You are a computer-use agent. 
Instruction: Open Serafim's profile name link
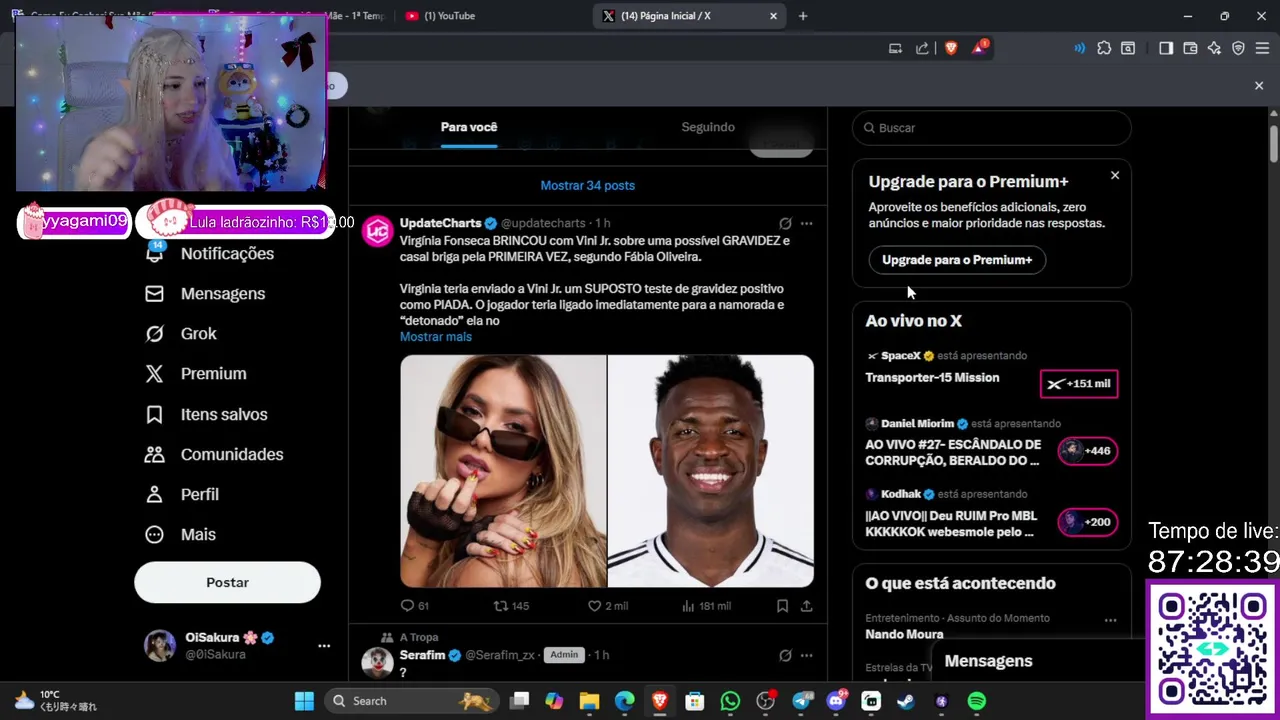(422, 655)
